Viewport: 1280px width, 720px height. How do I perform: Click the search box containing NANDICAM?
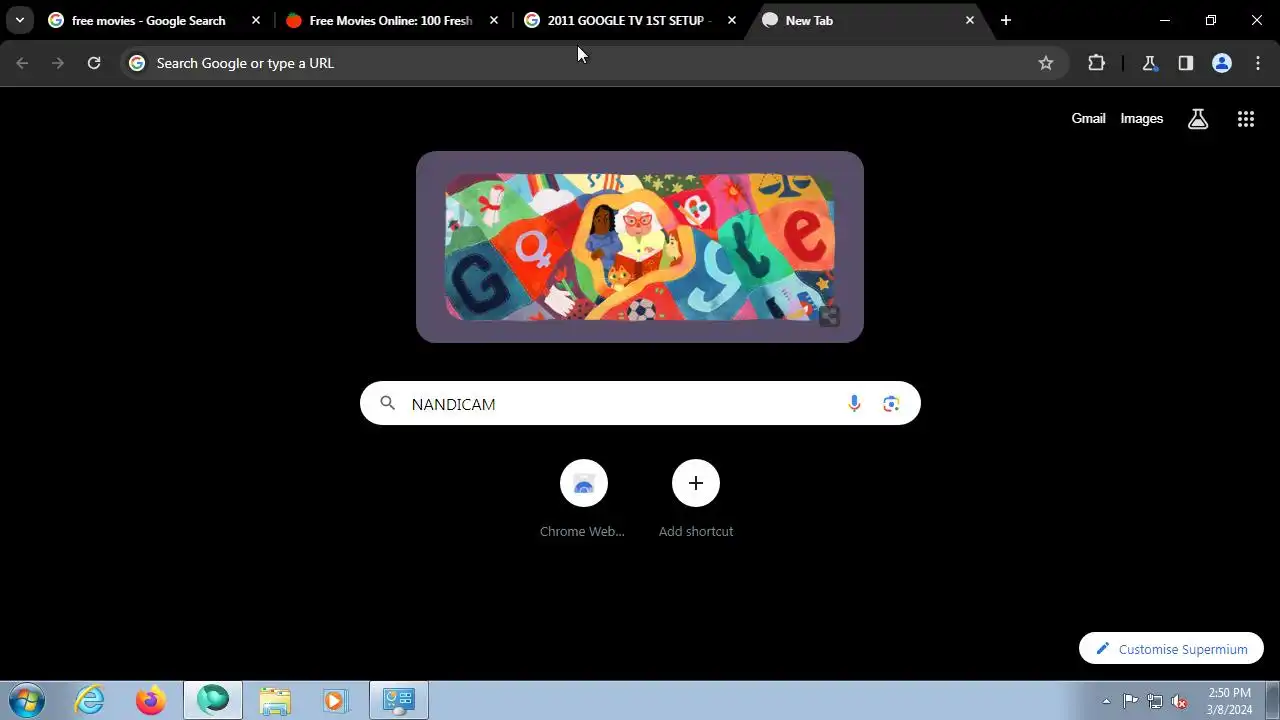(x=640, y=403)
